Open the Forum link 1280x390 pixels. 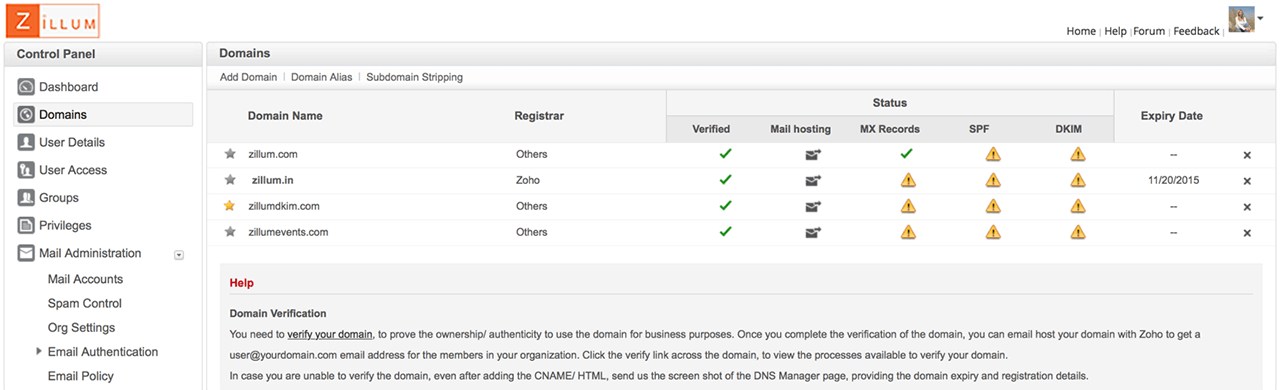tap(1149, 31)
